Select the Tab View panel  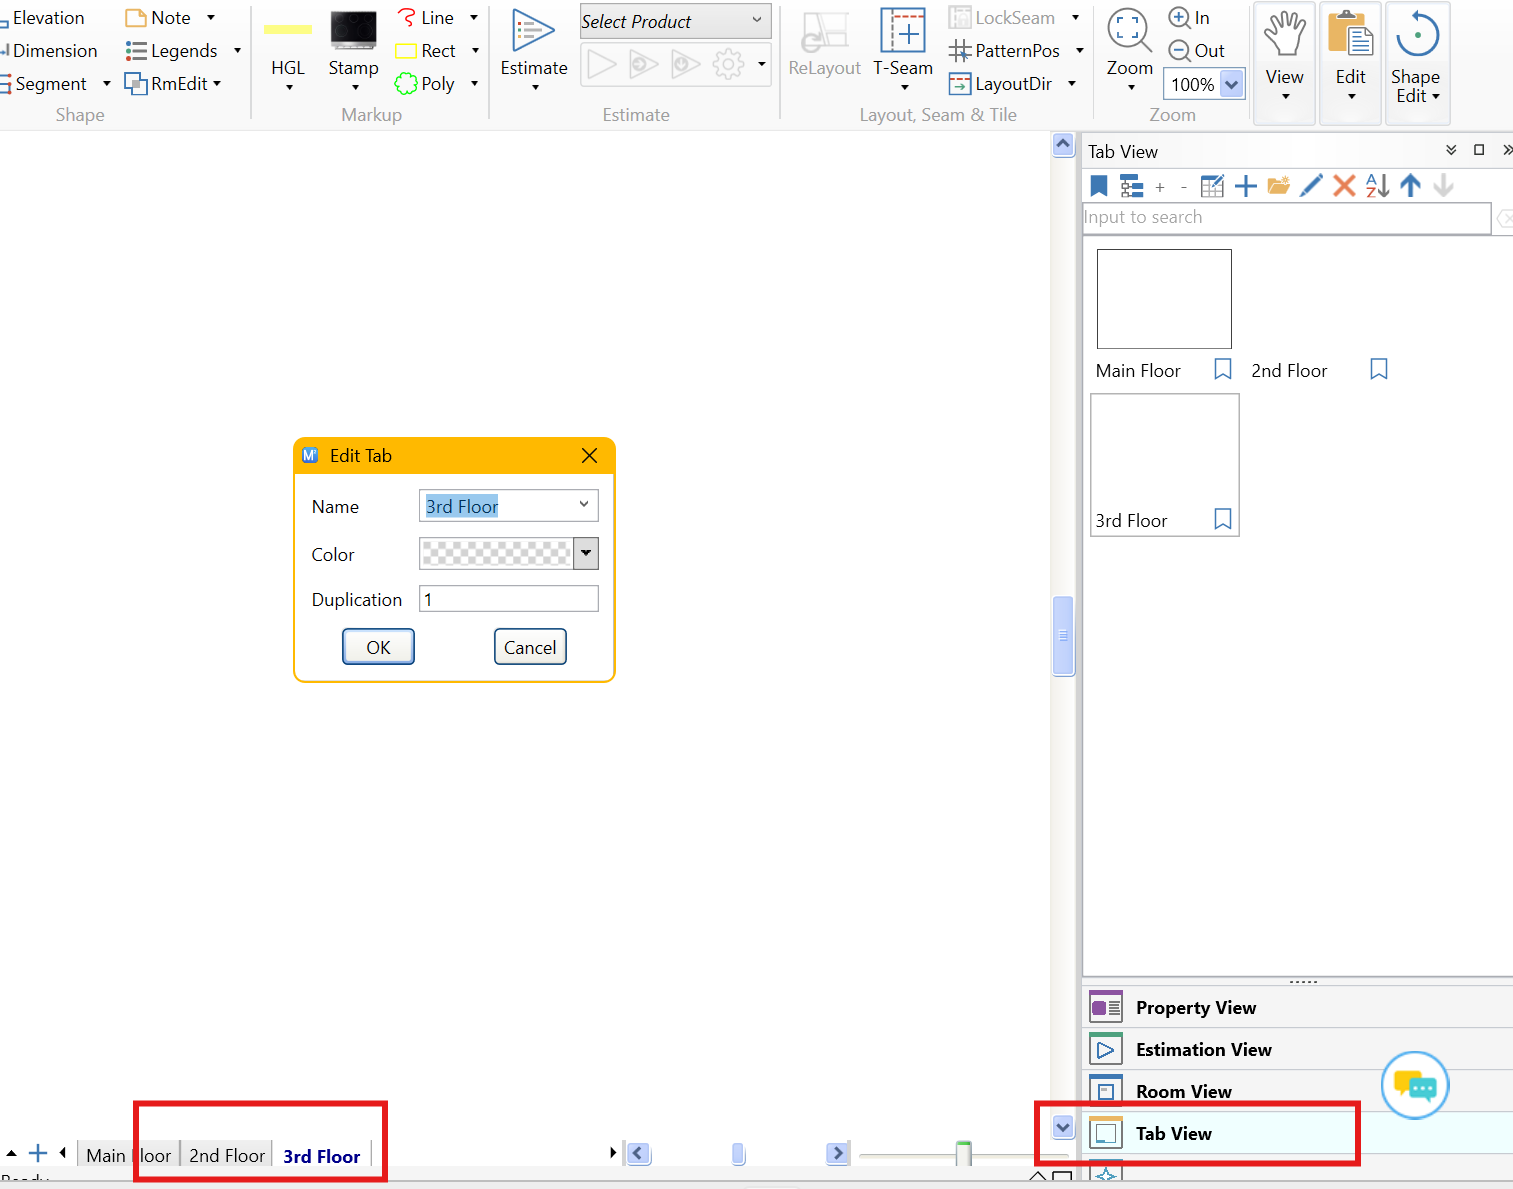pyautogui.click(x=1297, y=1133)
